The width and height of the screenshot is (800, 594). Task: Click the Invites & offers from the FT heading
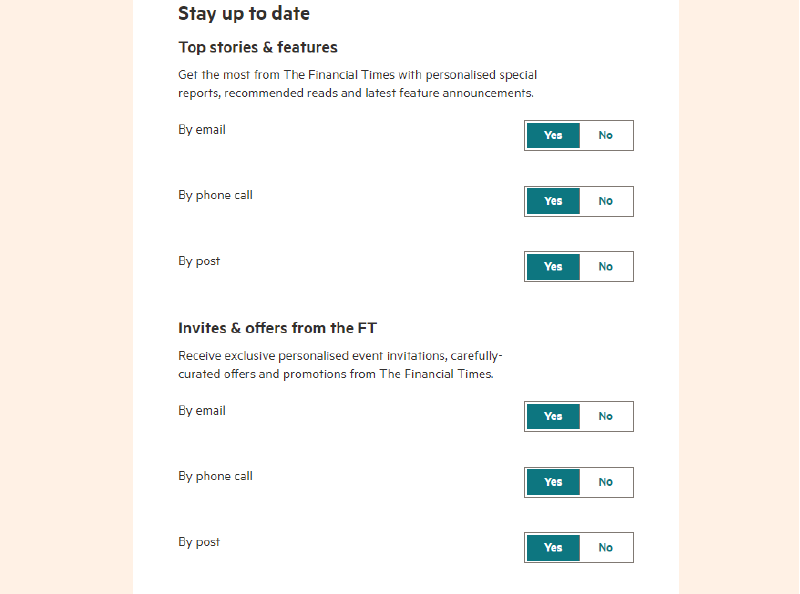point(278,328)
